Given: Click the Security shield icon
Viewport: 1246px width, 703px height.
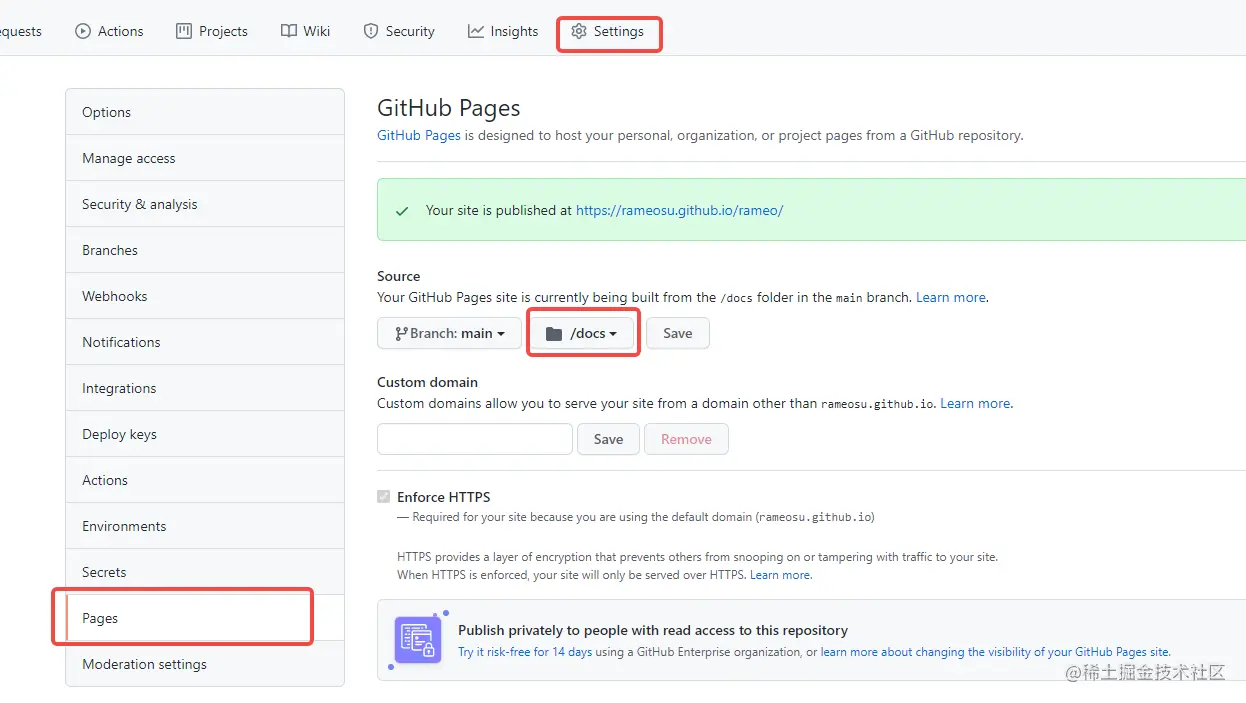Looking at the screenshot, I should (x=371, y=31).
